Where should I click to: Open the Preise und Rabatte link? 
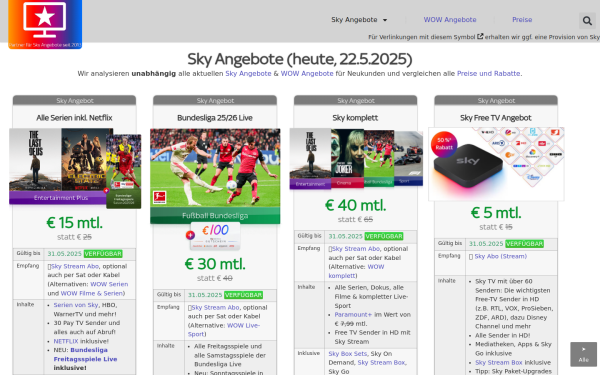pos(488,73)
